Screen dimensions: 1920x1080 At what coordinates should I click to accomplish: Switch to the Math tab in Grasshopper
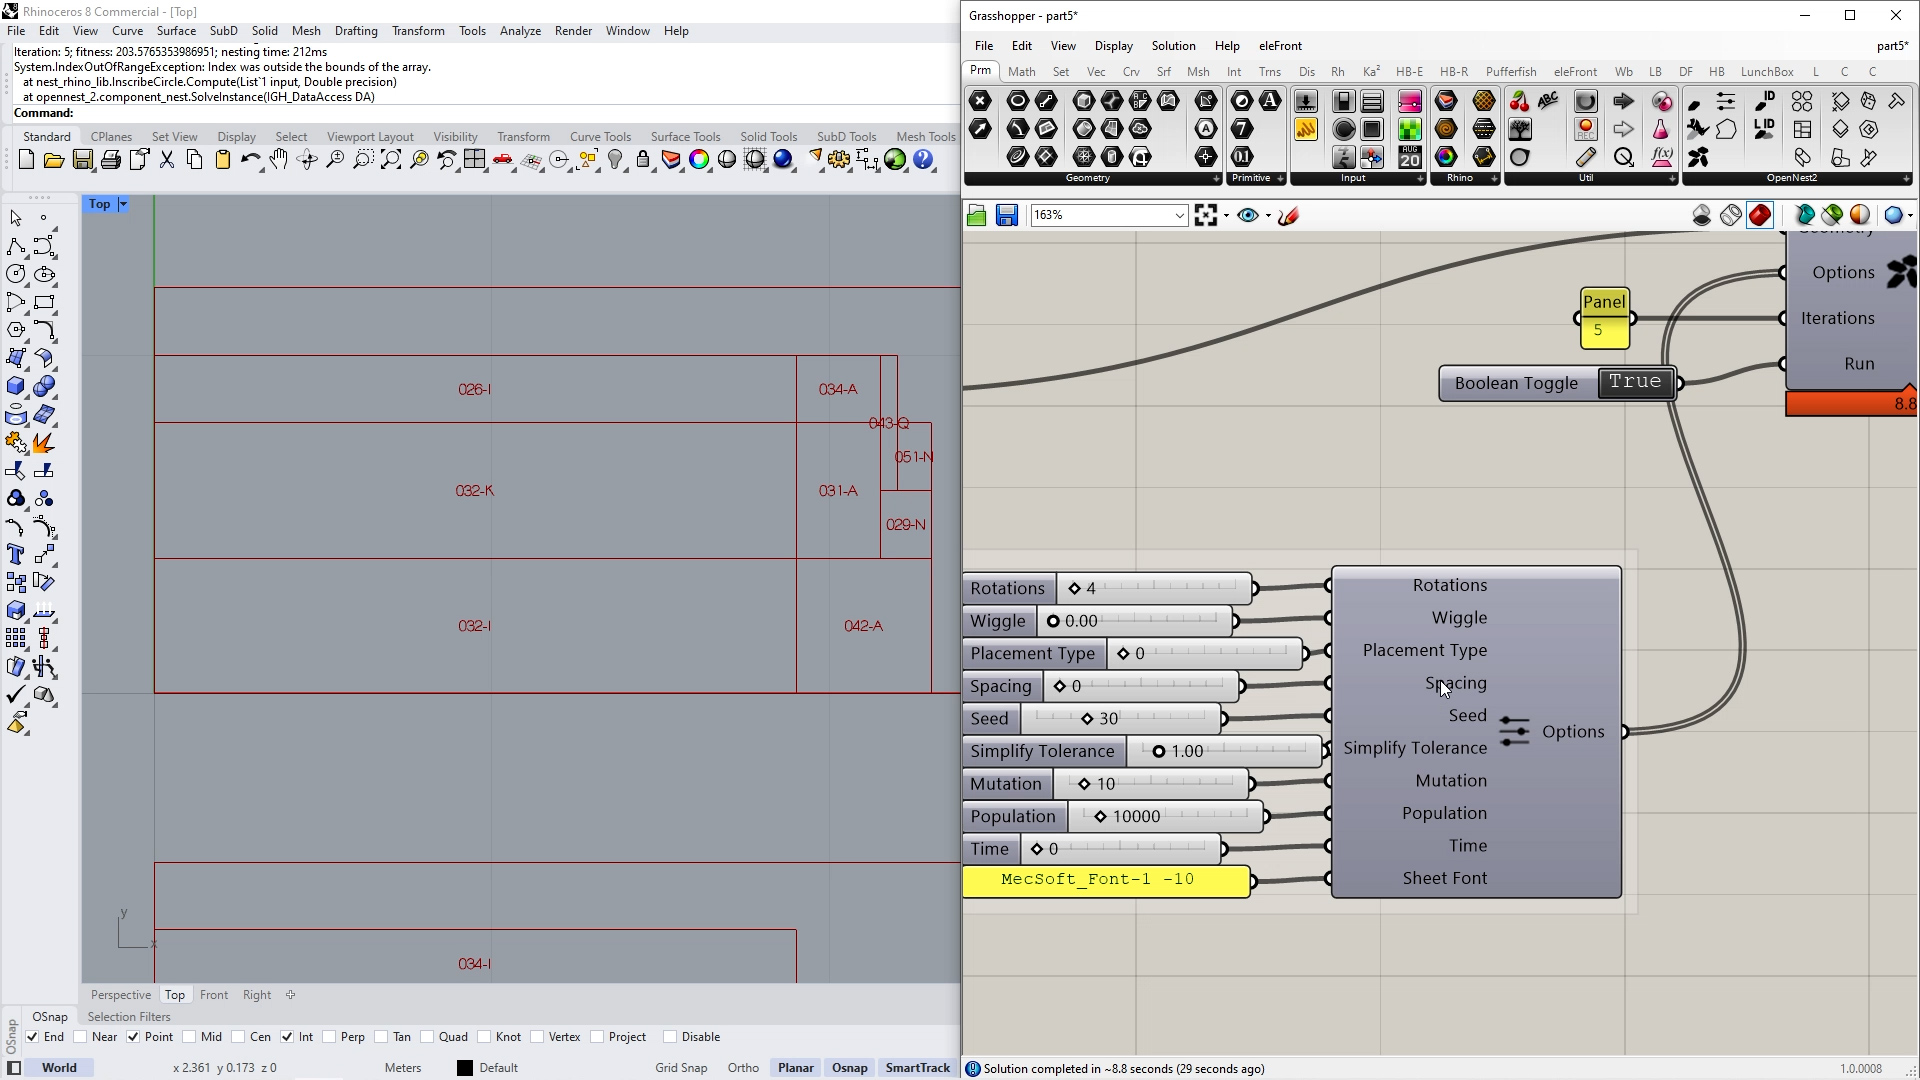coord(1021,72)
